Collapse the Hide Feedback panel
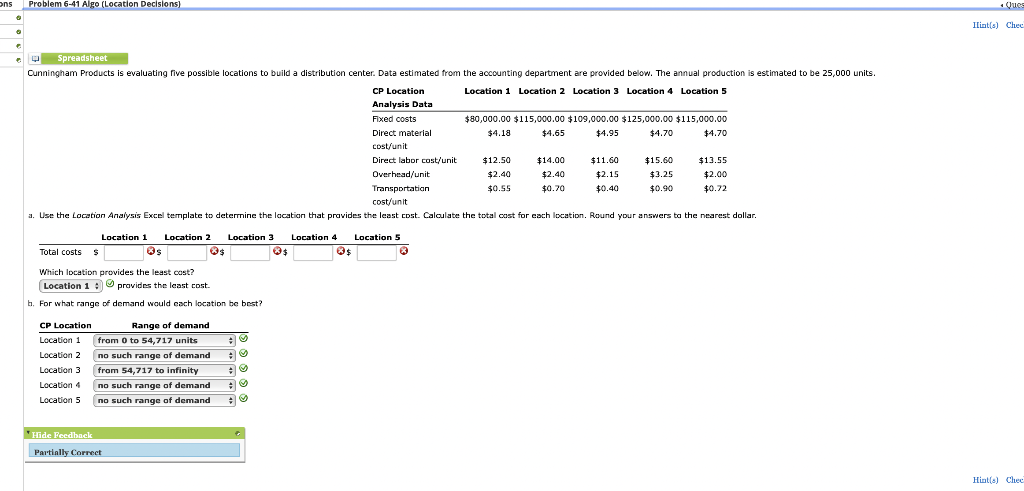This screenshot has width=1024, height=491. 61,435
